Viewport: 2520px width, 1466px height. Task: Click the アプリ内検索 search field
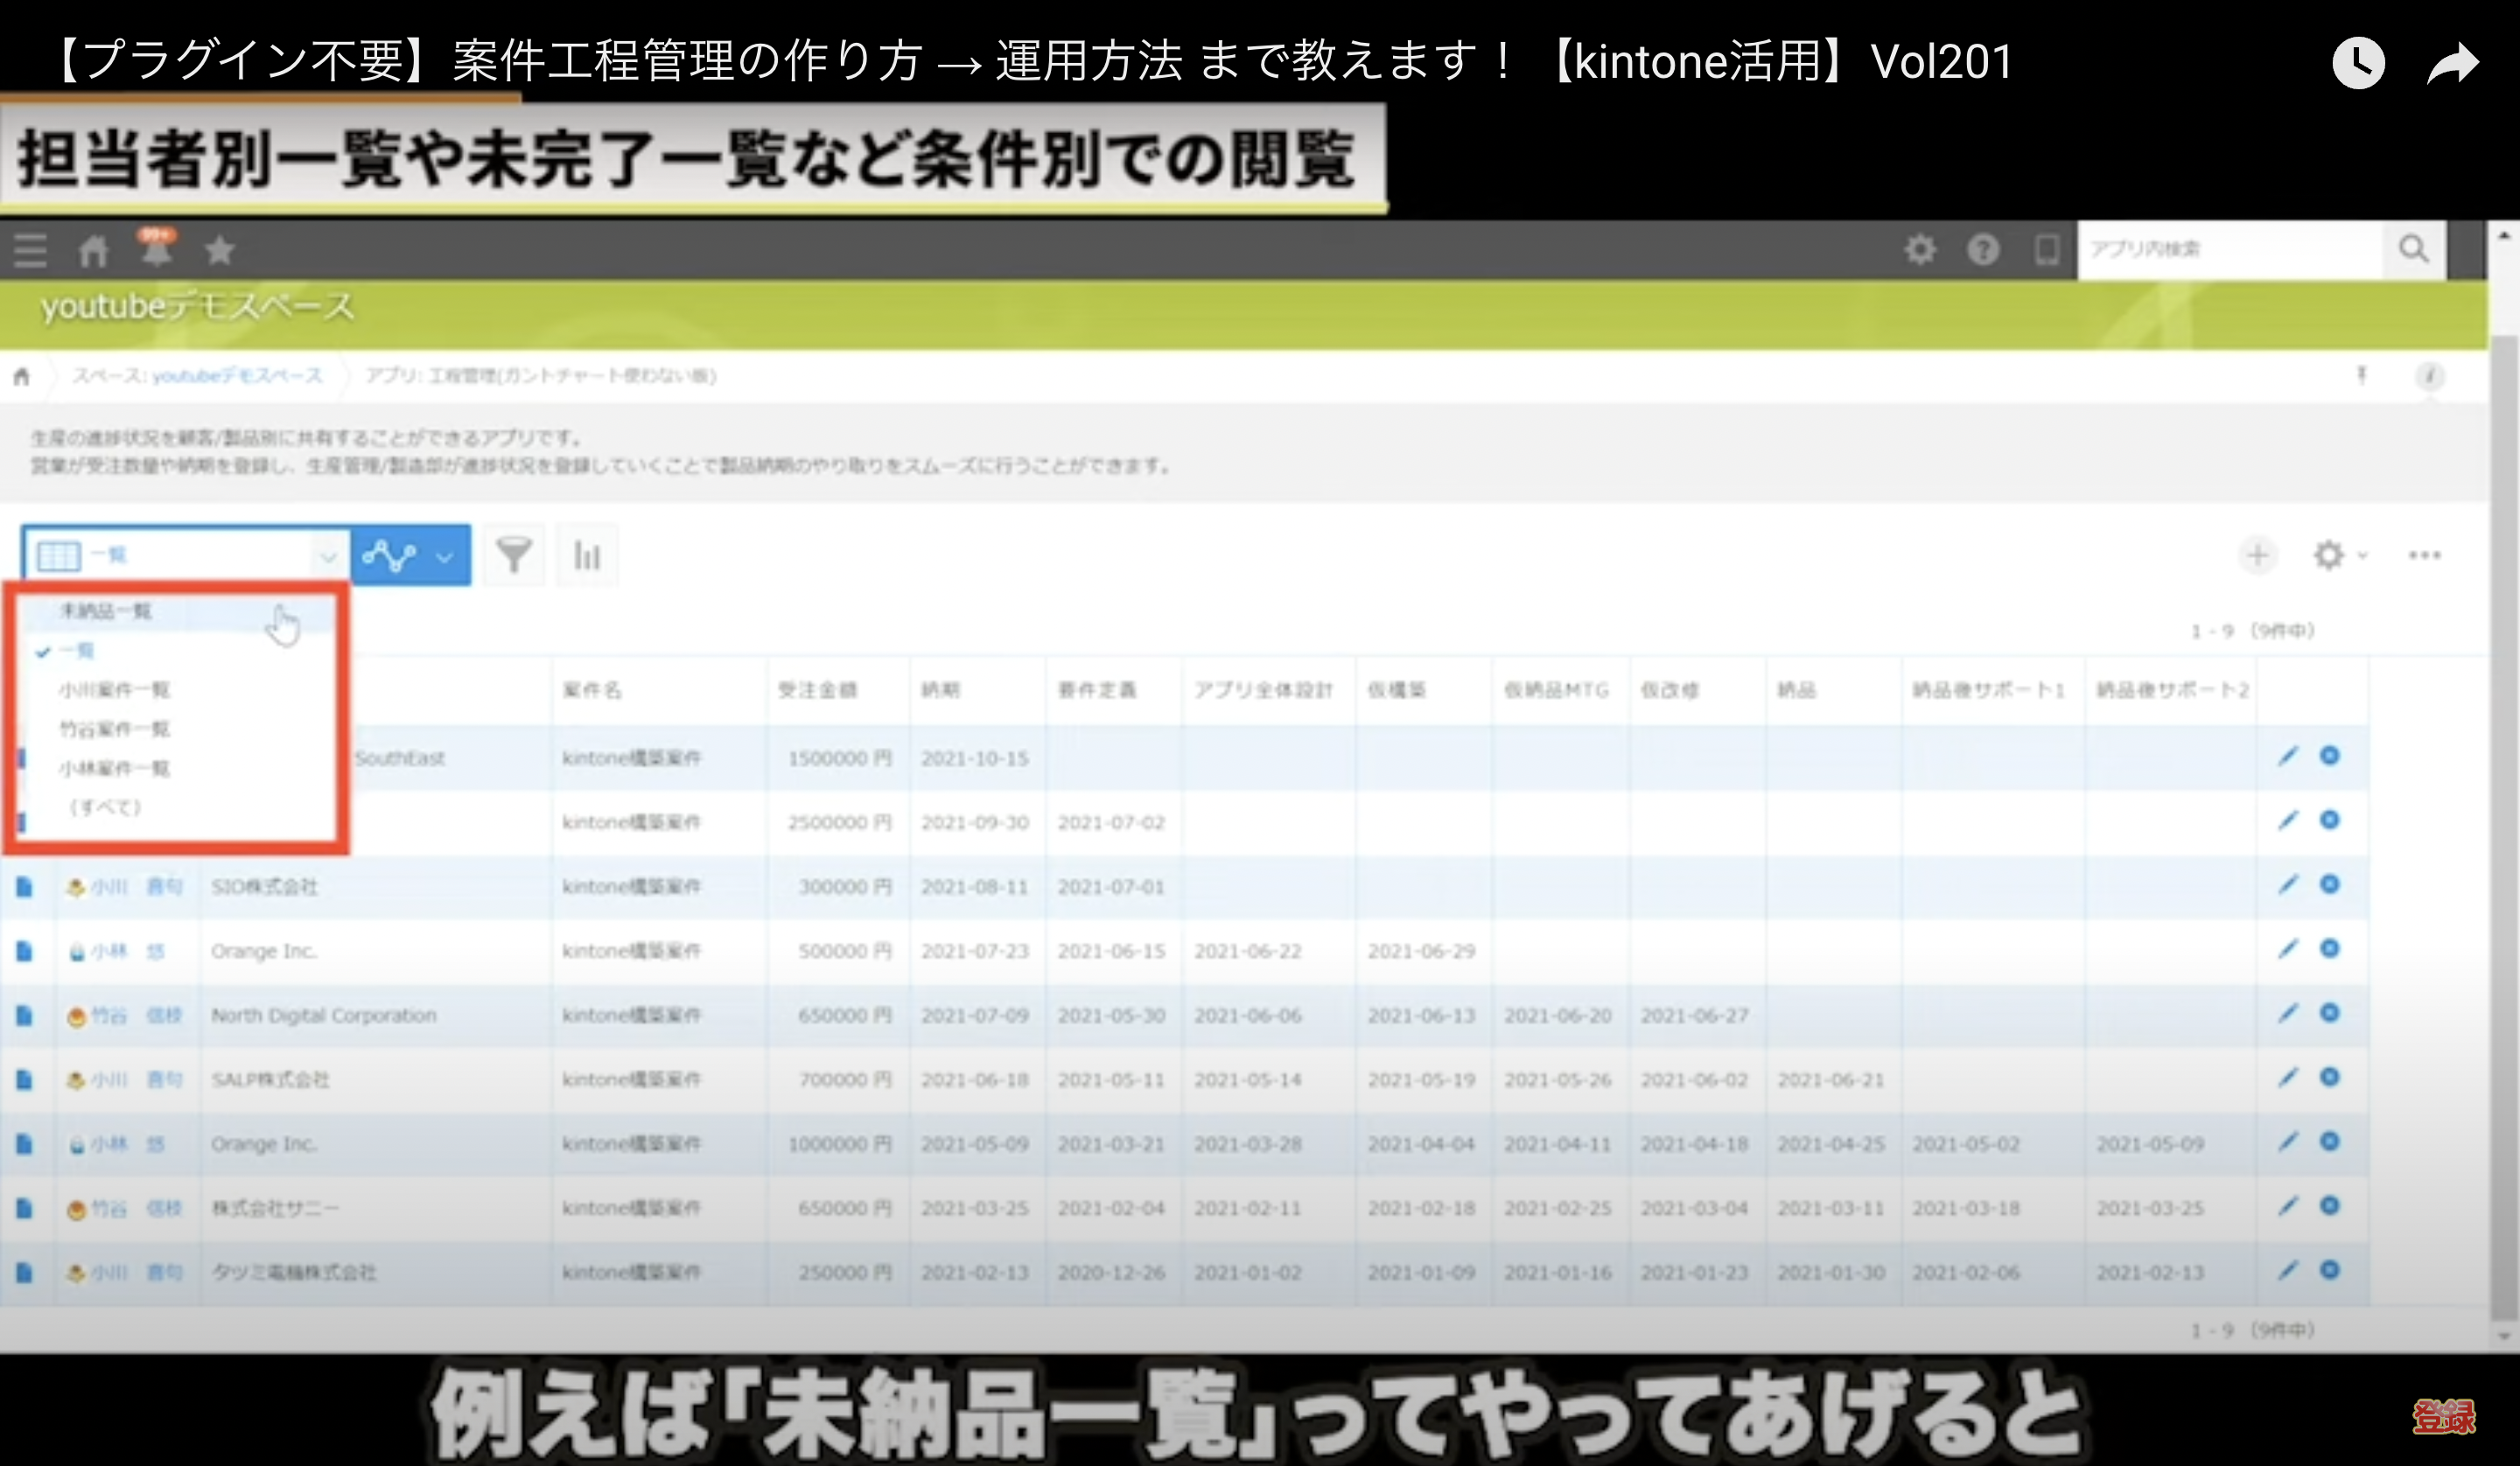(2230, 249)
